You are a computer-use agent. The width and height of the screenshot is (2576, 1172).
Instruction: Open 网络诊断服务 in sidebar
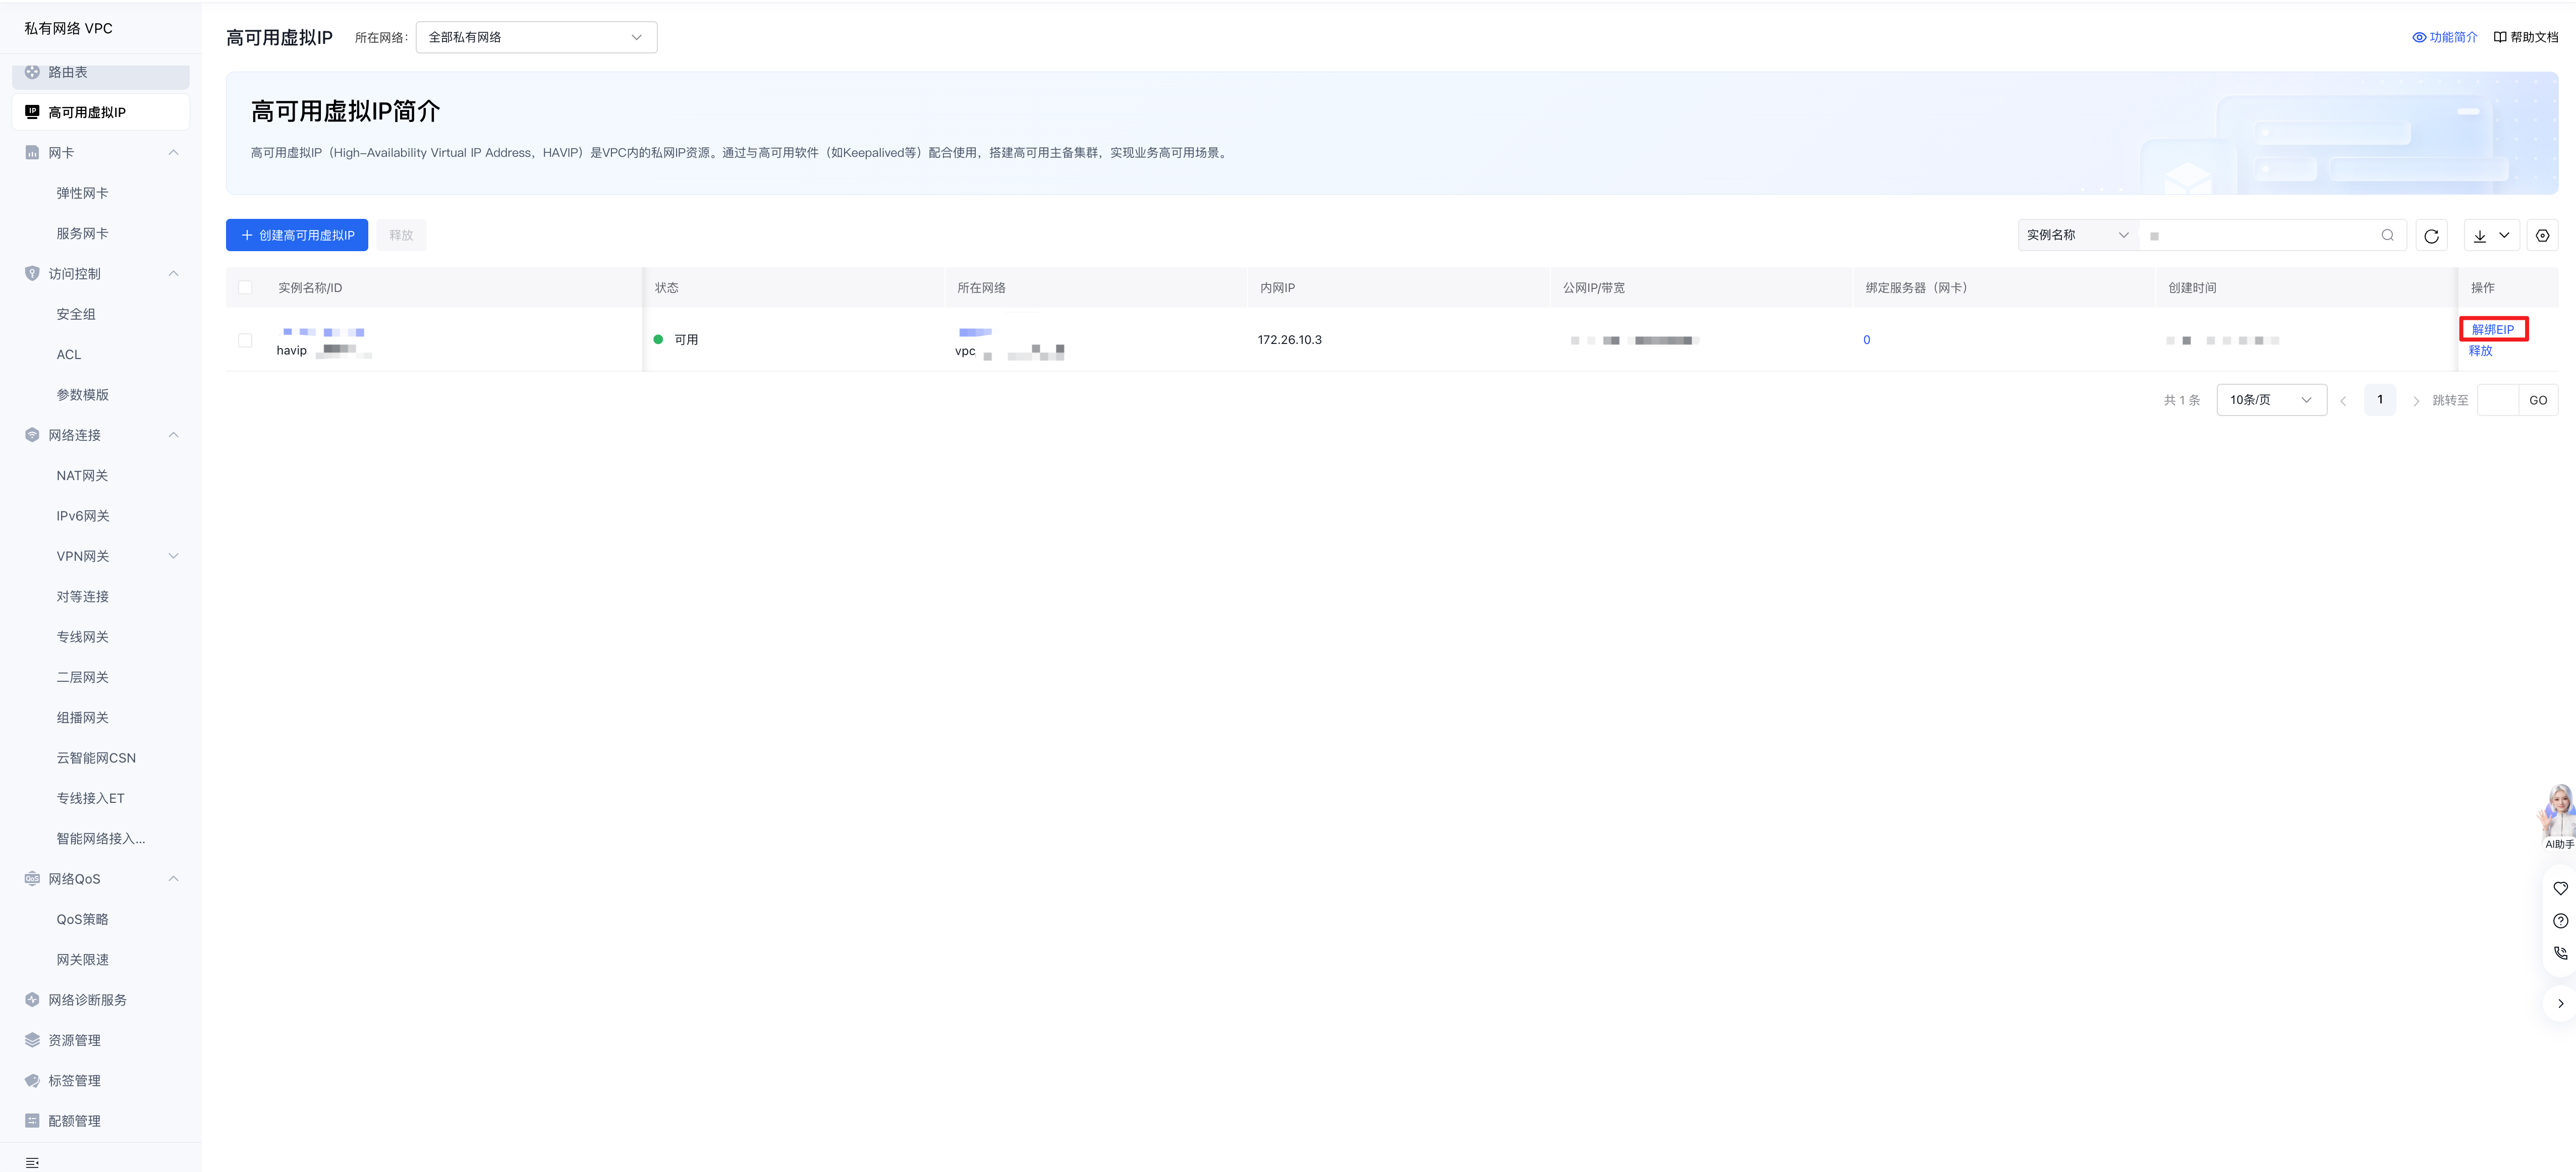(87, 1000)
